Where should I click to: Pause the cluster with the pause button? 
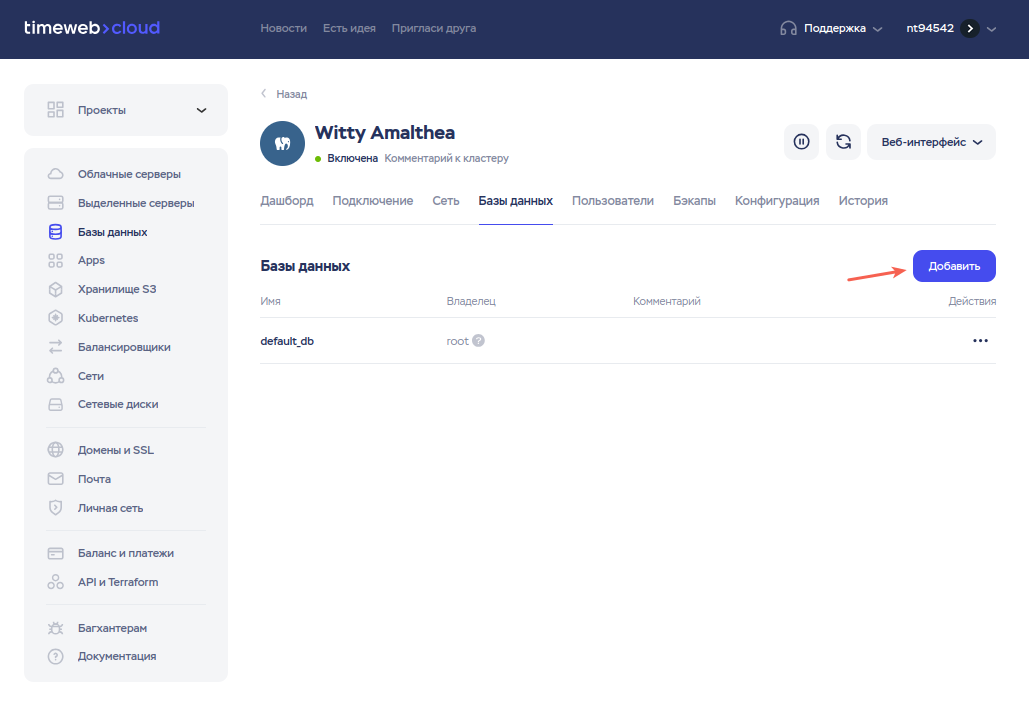(x=801, y=142)
